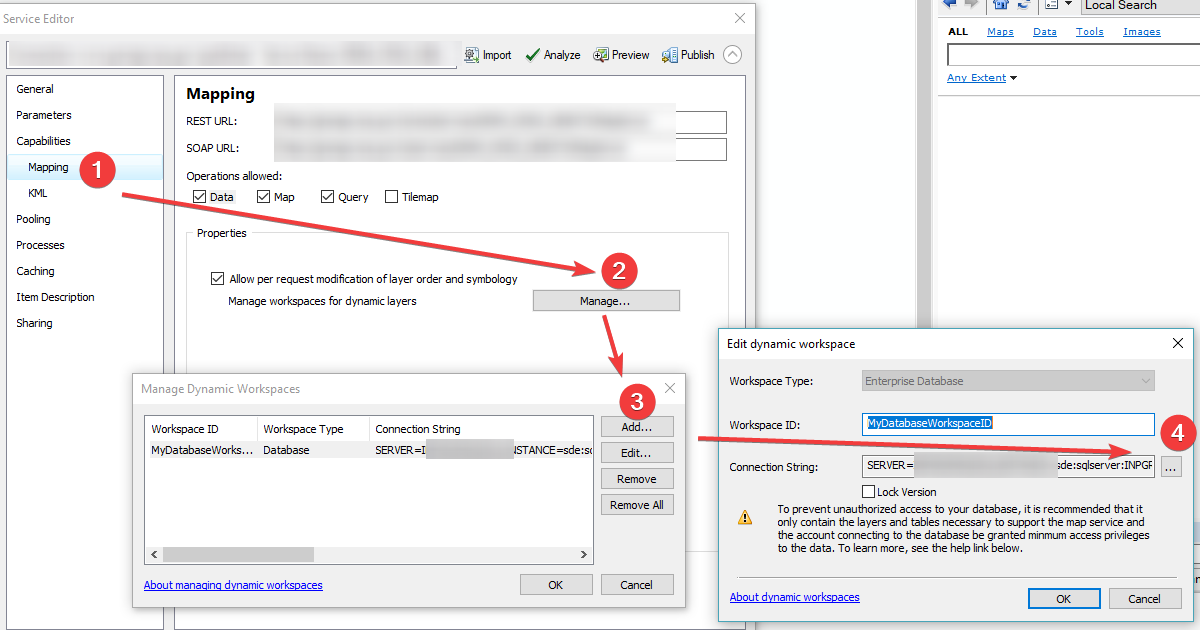
Task: Select Parameters in the sidebar
Action: tap(44, 115)
